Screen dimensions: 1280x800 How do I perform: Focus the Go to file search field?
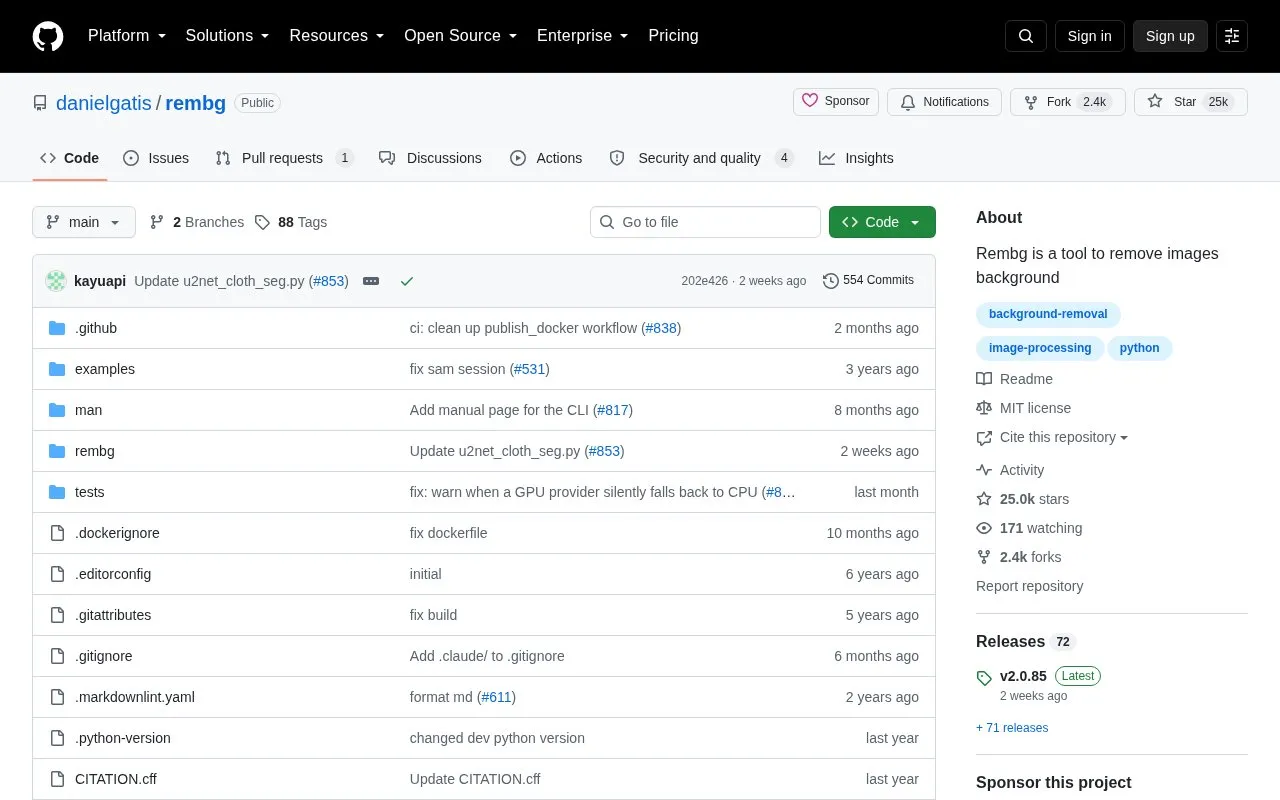pos(705,222)
